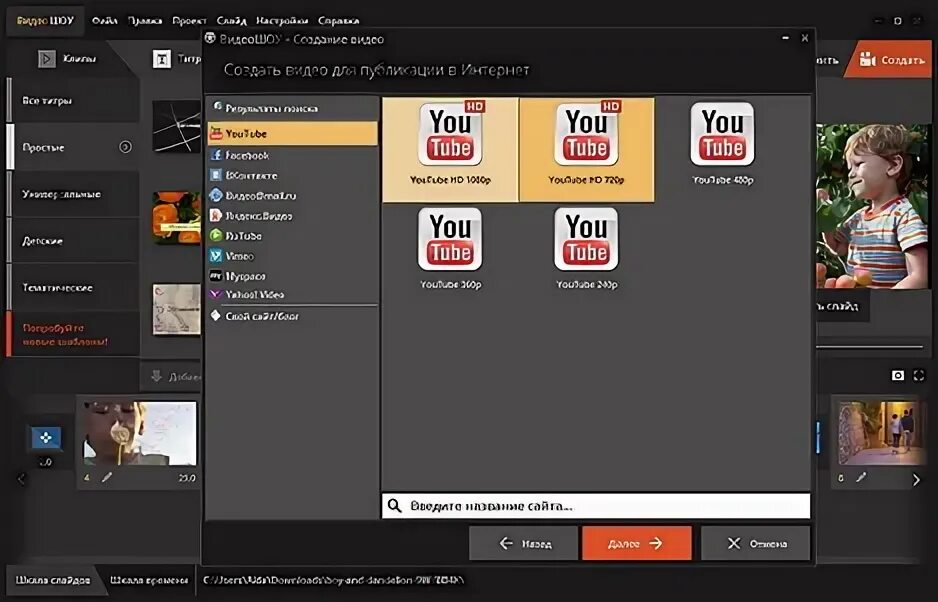The height and width of the screenshot is (602, 938).
Task: Select the YouTube 360p preset
Action: [450, 248]
